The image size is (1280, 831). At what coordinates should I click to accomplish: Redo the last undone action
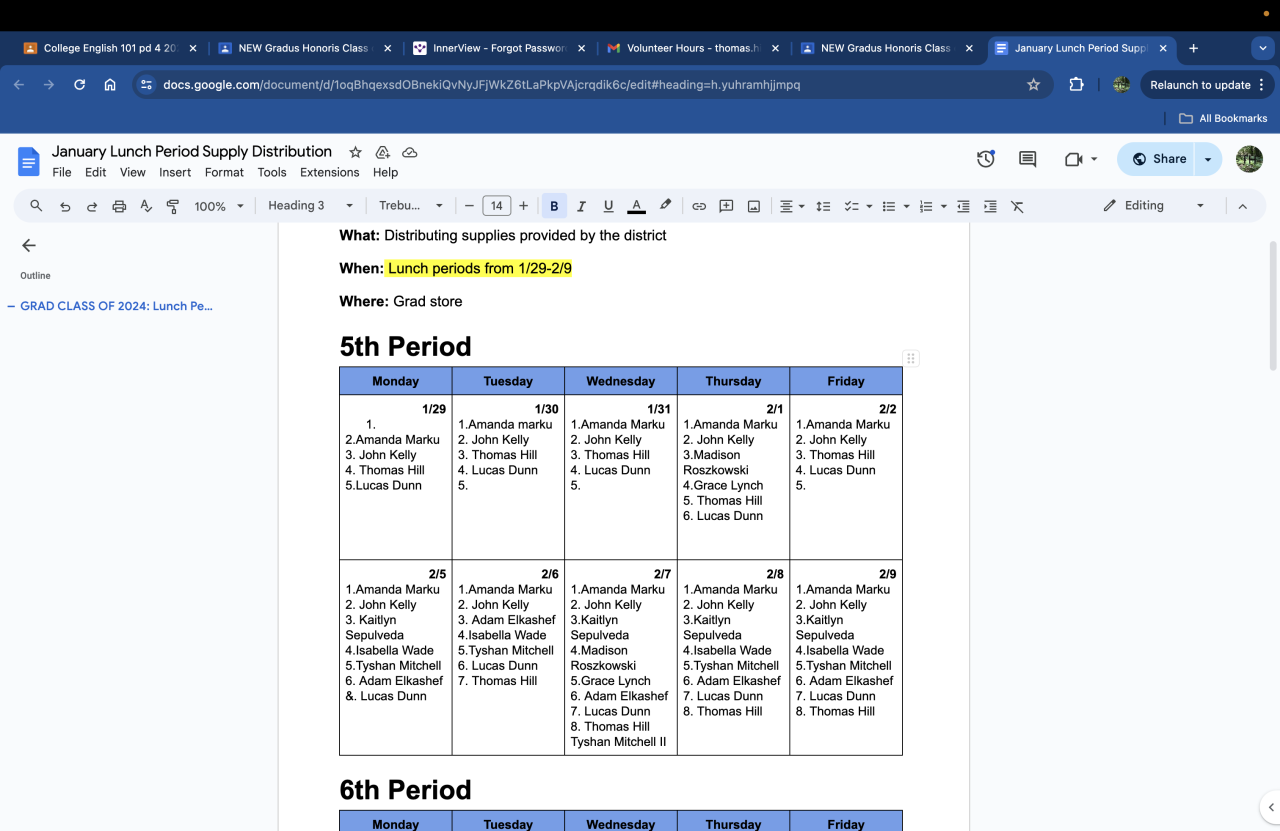[x=92, y=206]
